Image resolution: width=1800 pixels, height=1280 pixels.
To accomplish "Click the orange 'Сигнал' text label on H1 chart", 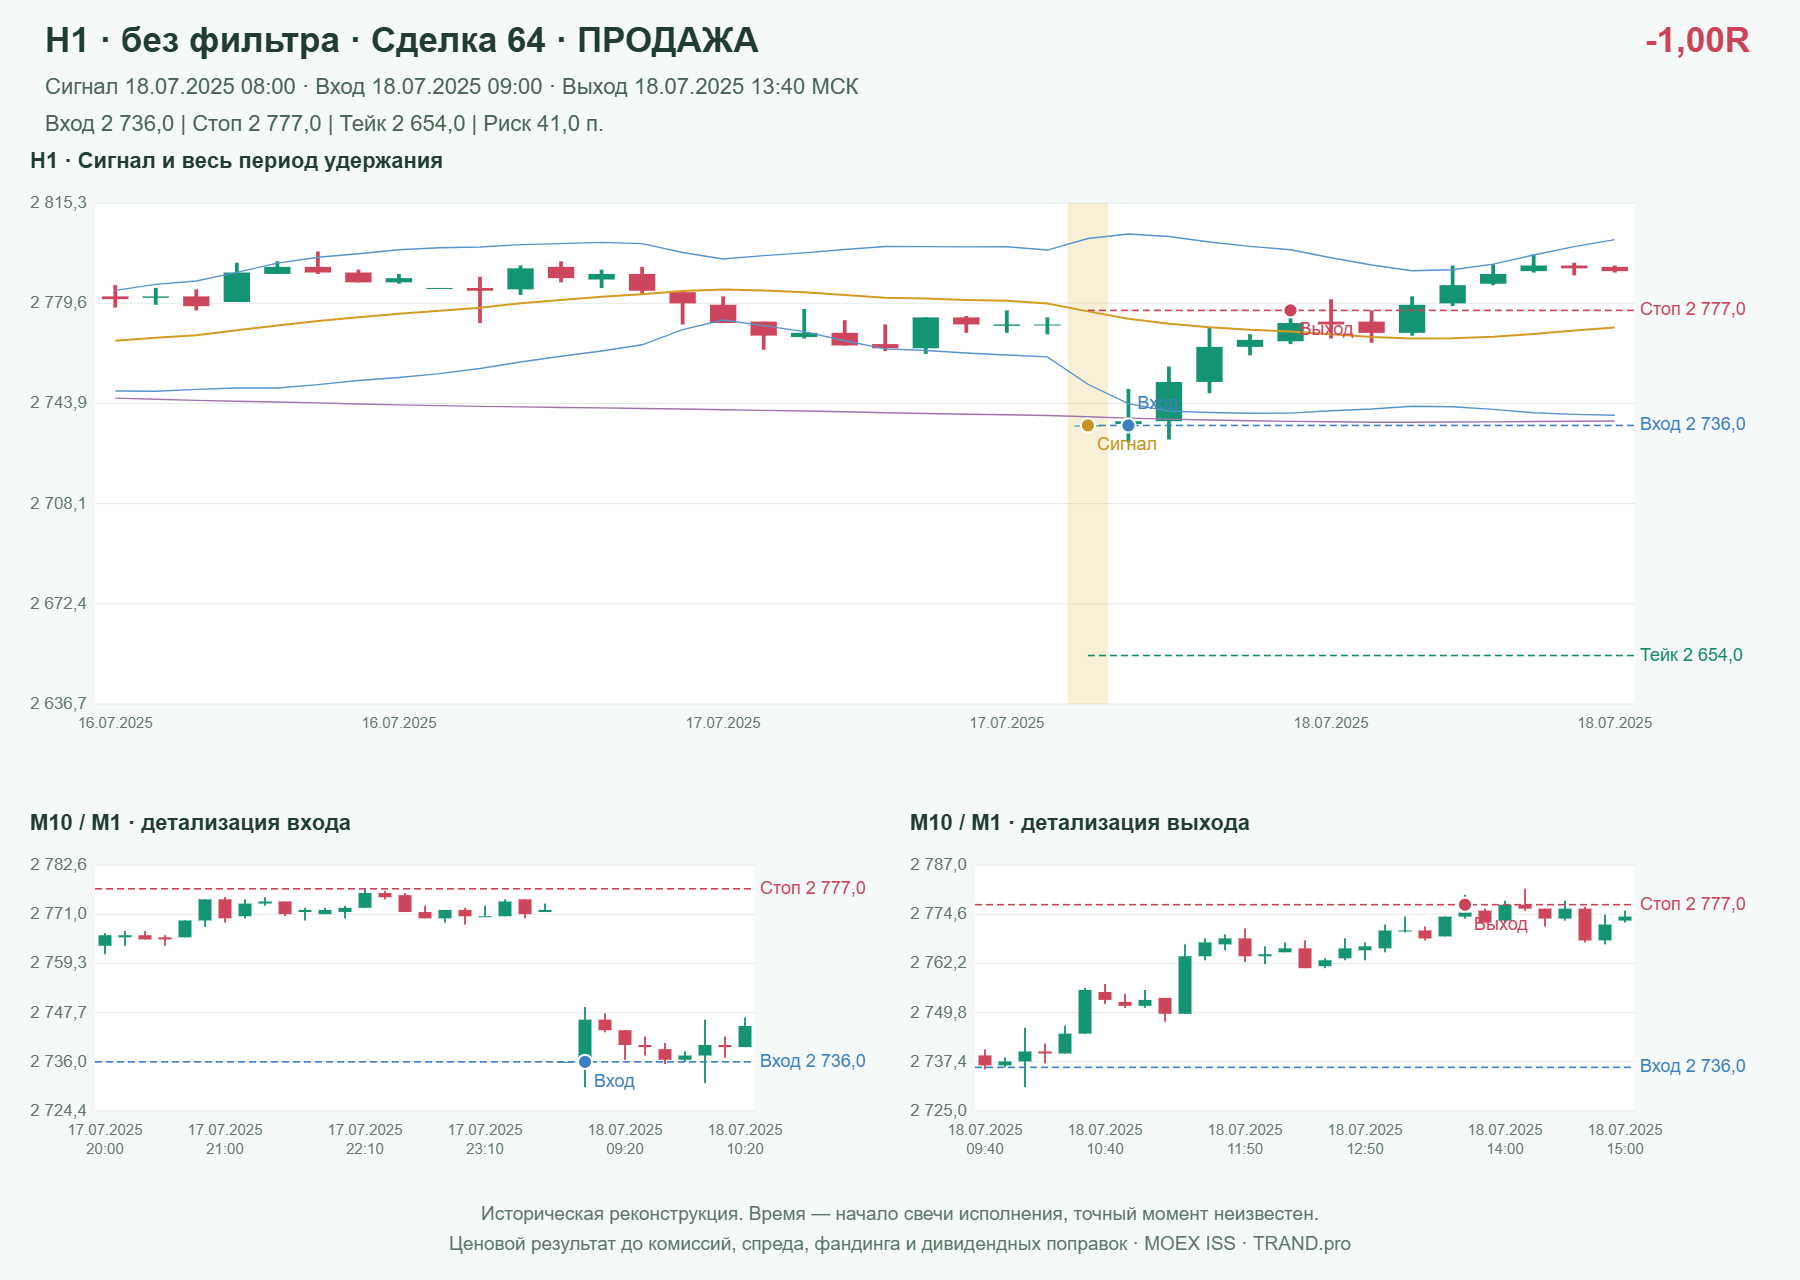I will pyautogui.click(x=1127, y=444).
